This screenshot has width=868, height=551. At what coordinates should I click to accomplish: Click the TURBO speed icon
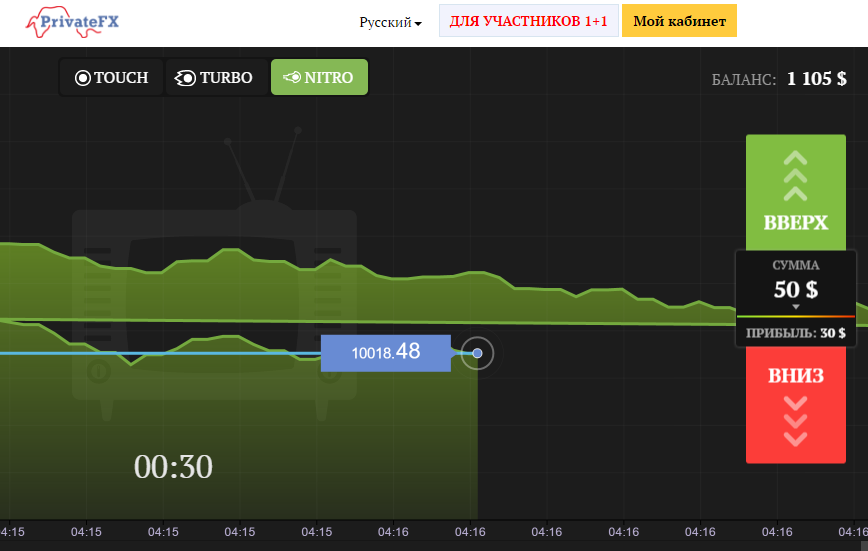point(185,78)
